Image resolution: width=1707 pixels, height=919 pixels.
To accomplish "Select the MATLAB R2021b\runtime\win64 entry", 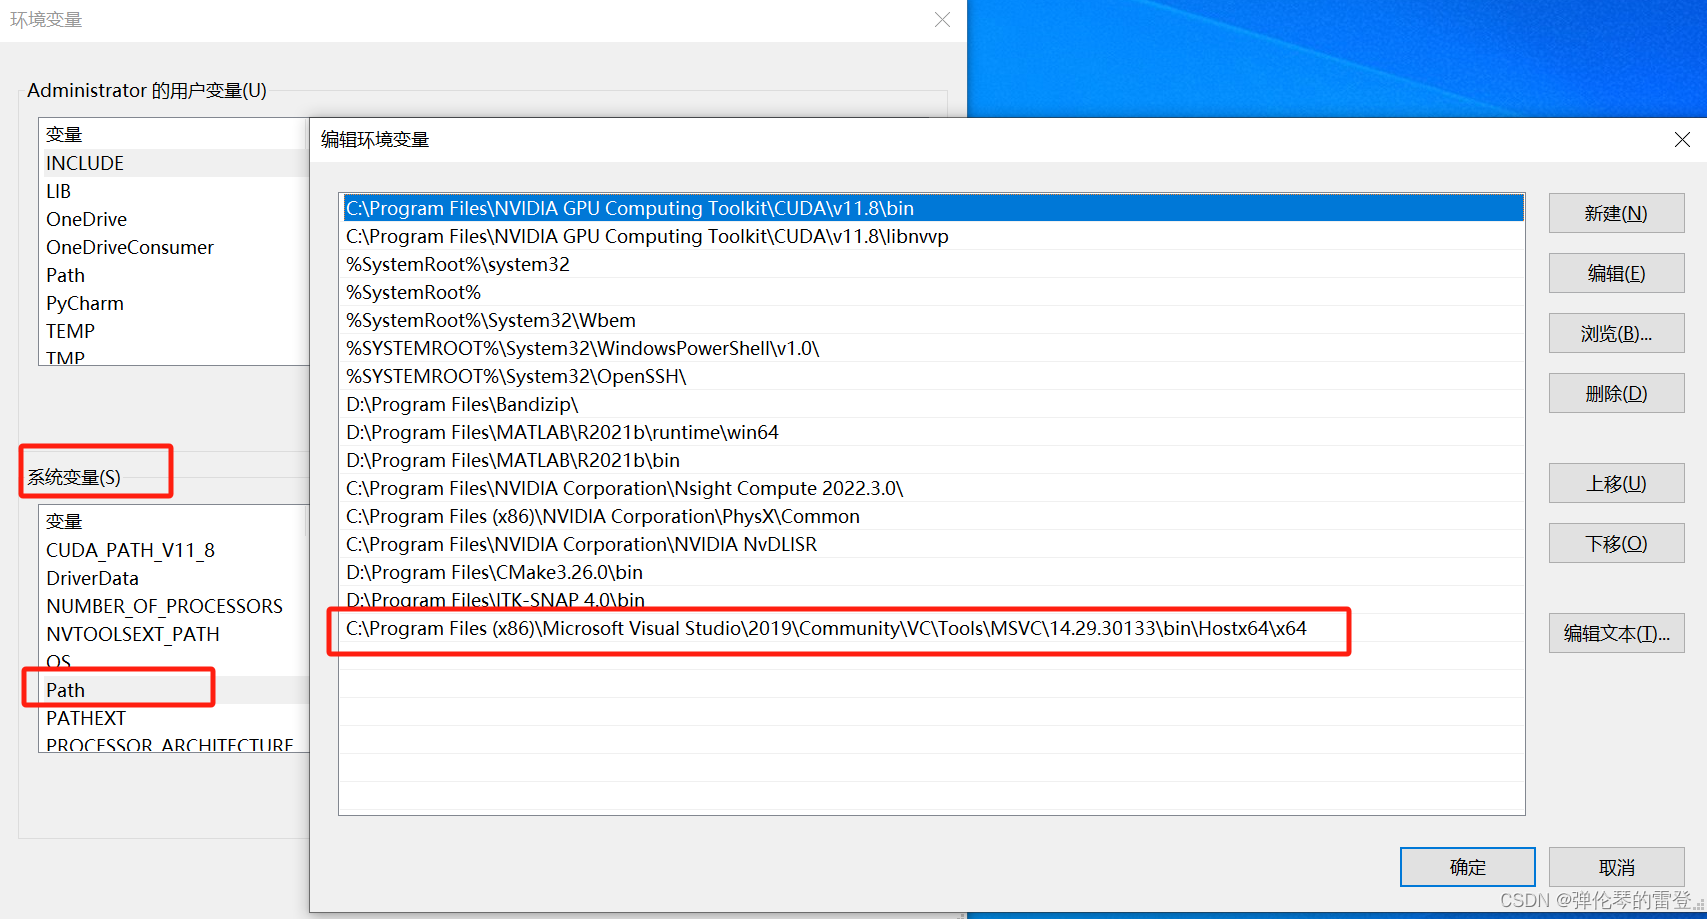I will (933, 432).
